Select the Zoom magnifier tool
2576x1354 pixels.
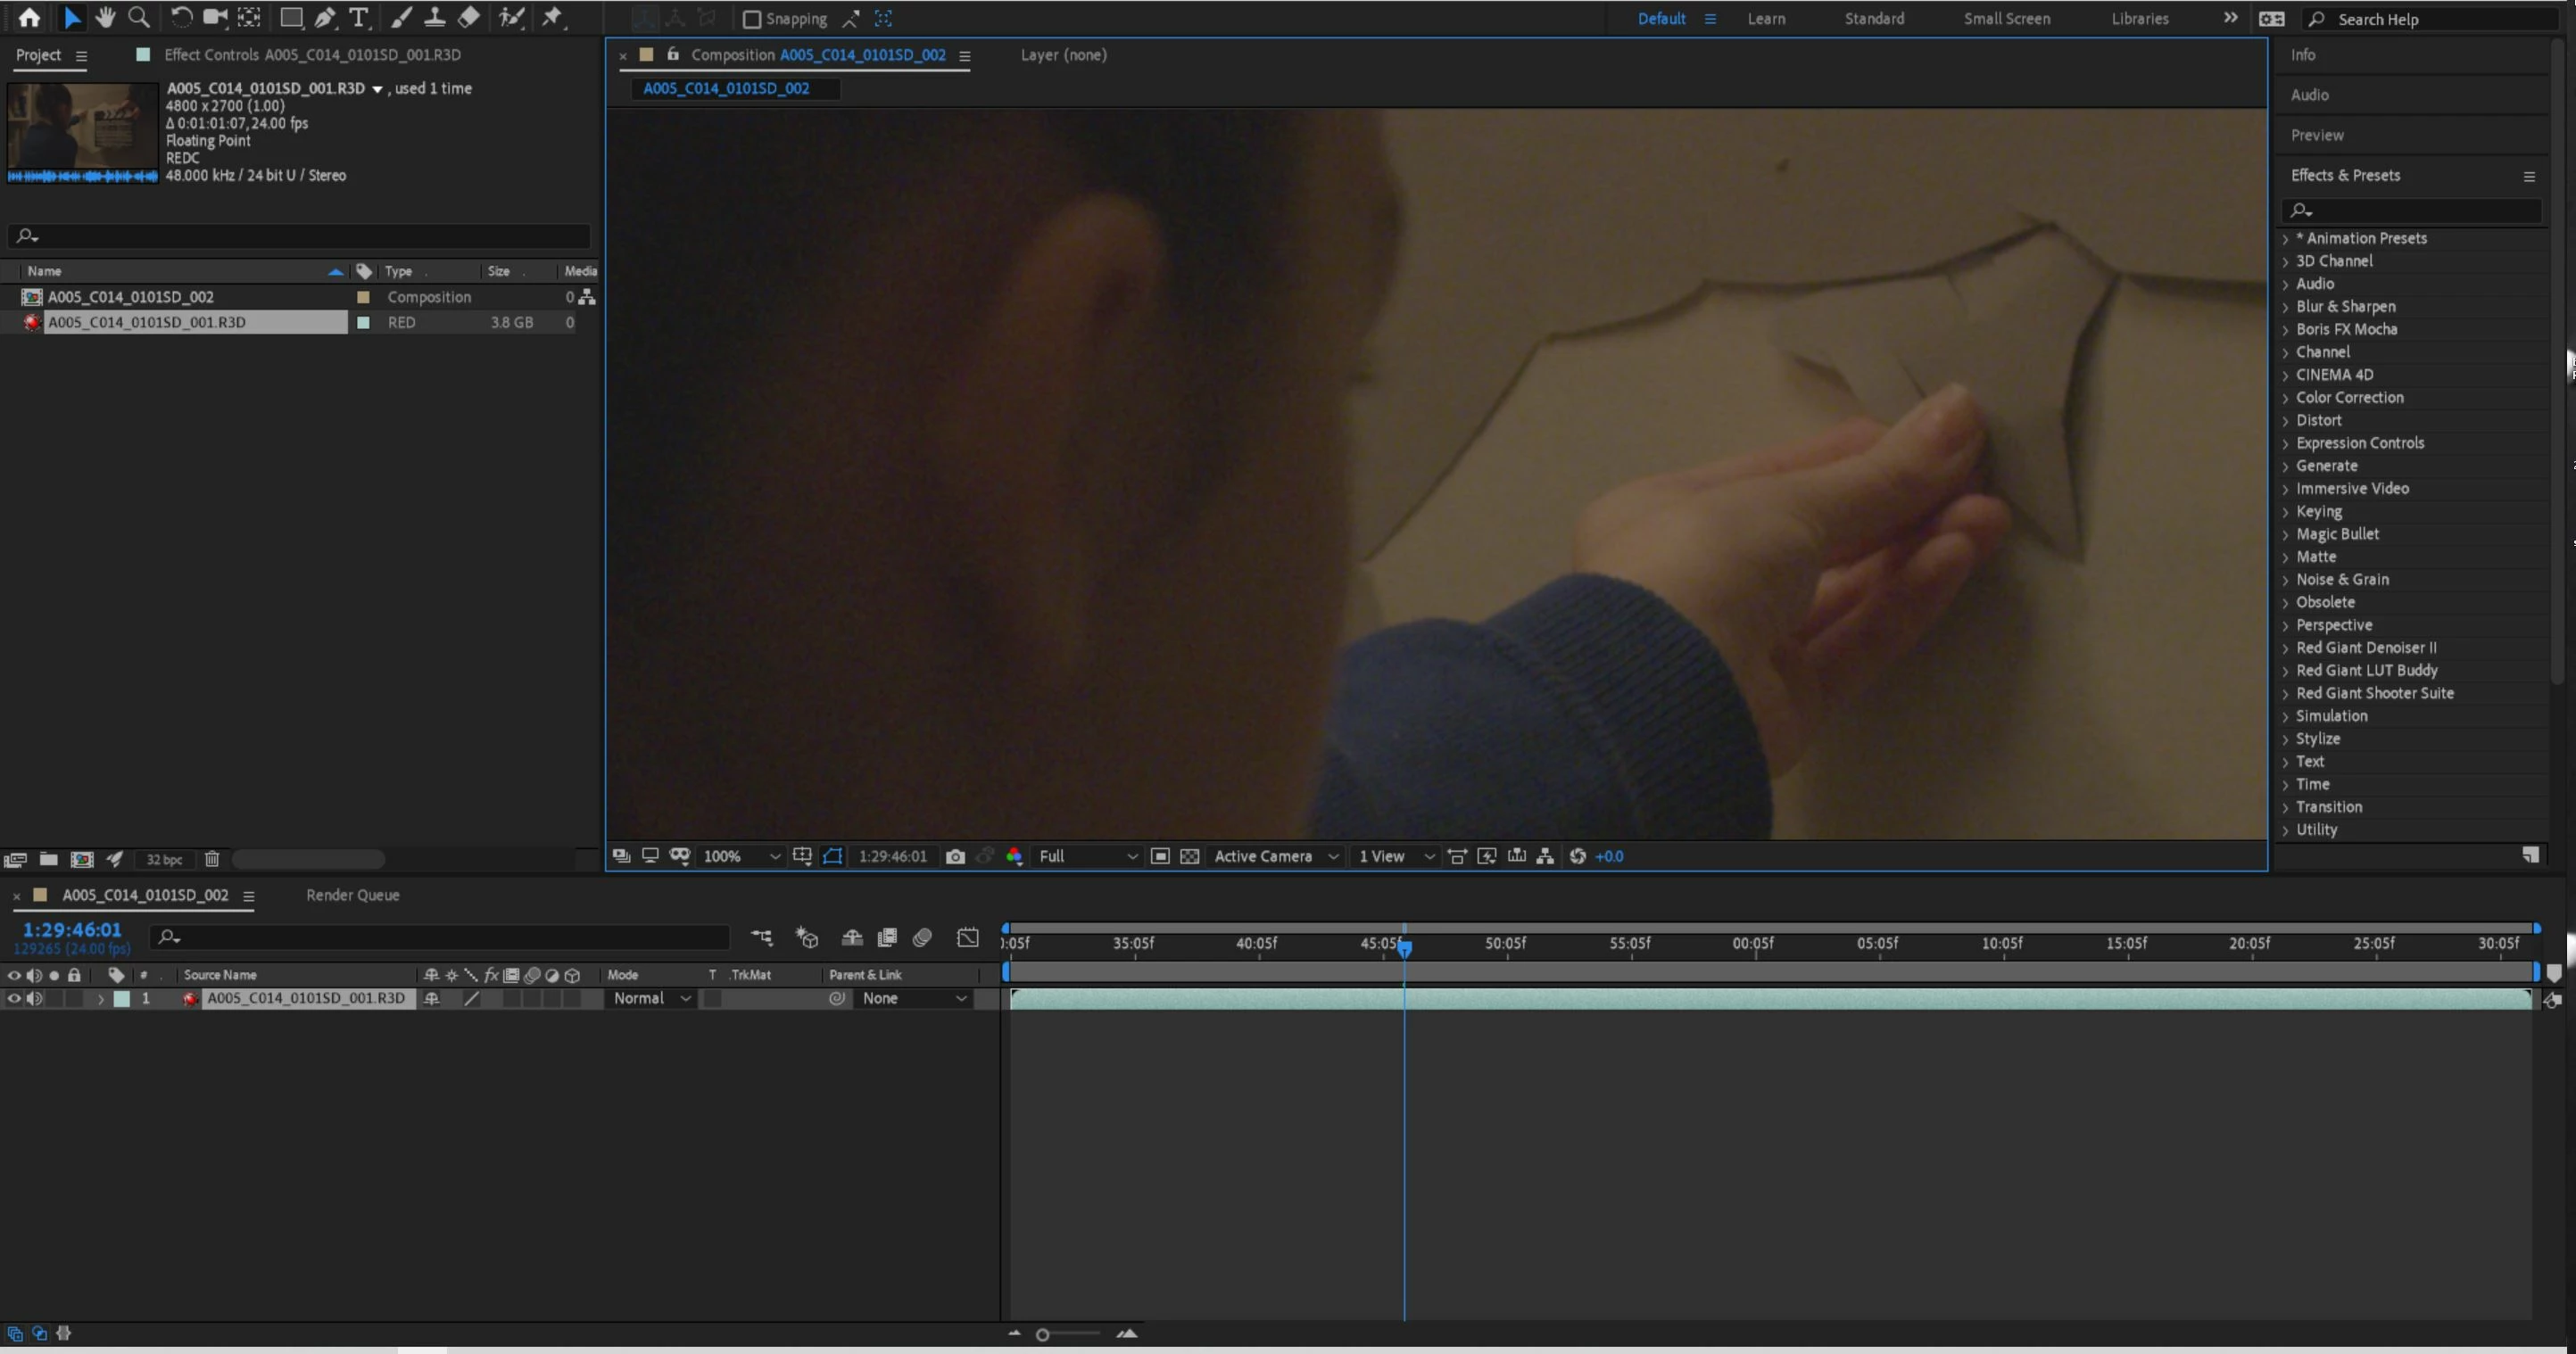point(139,18)
